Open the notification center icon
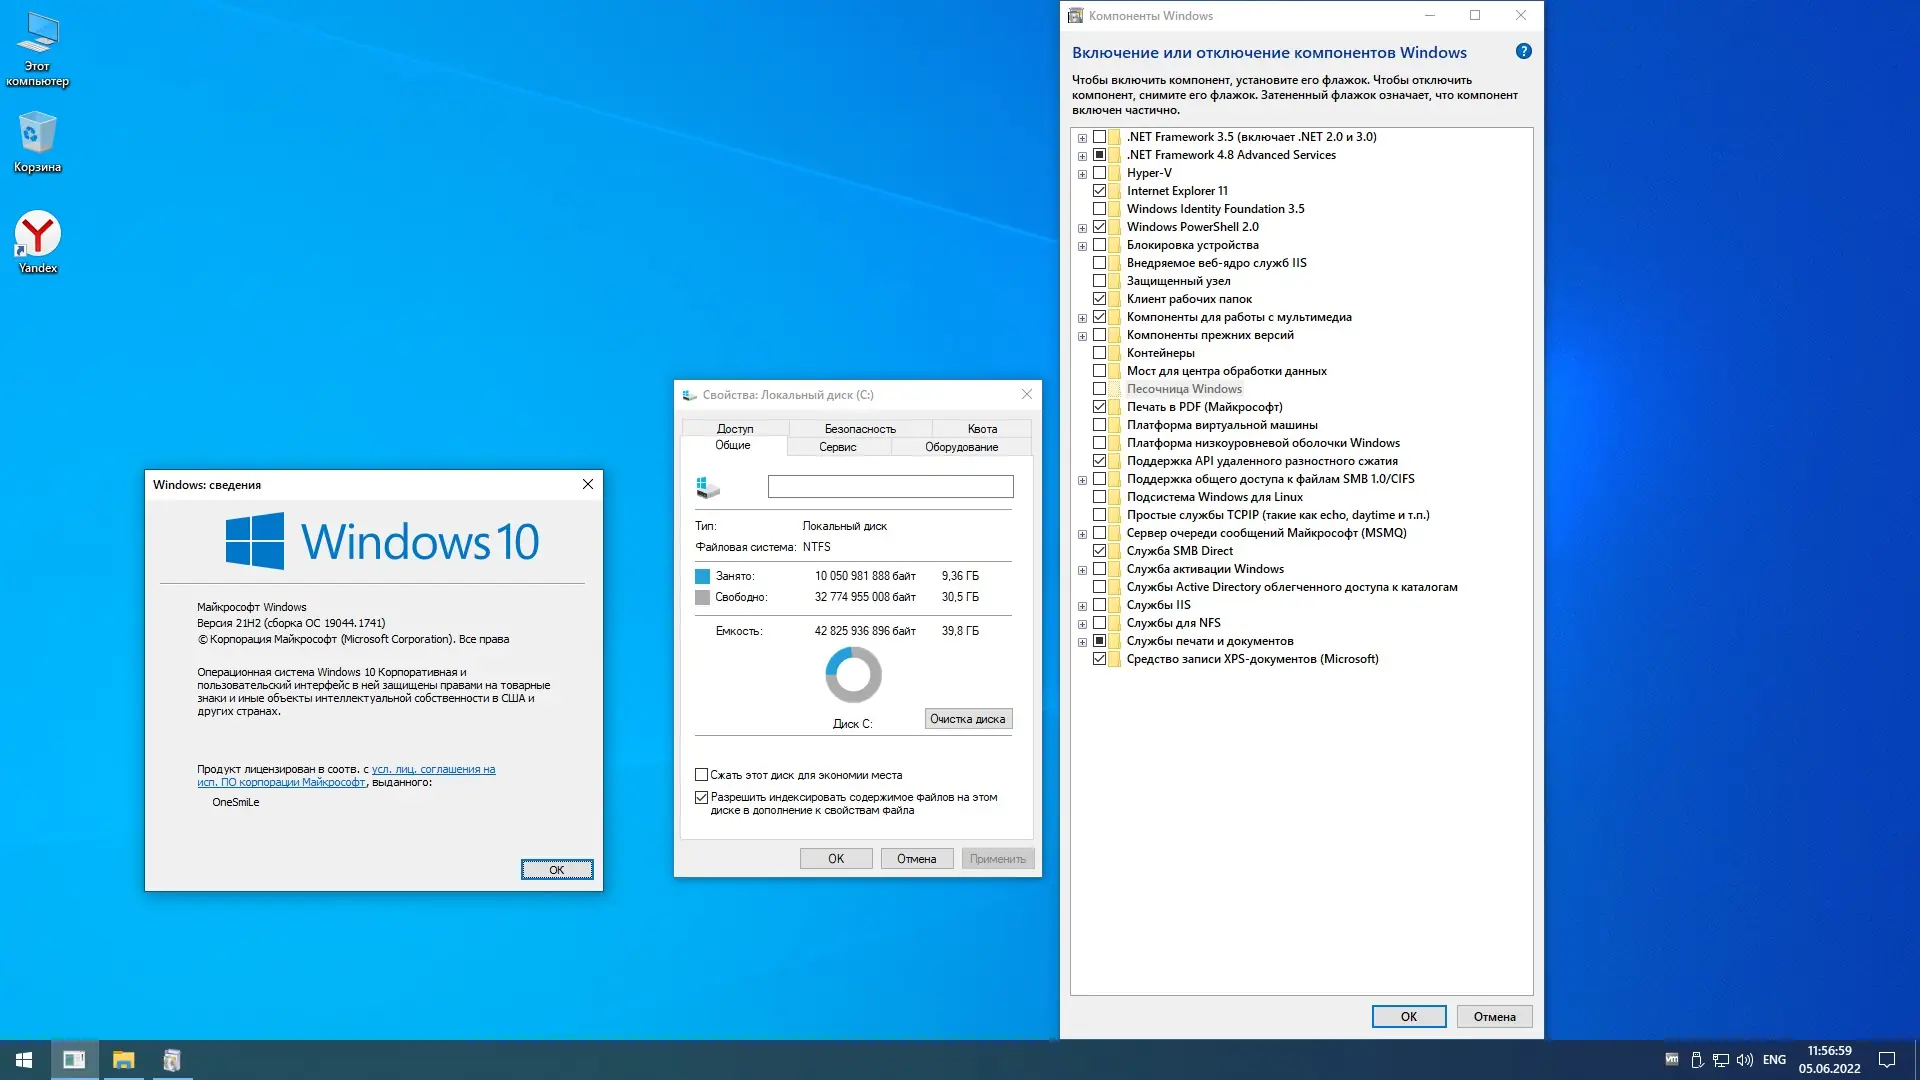 pyautogui.click(x=1887, y=1060)
